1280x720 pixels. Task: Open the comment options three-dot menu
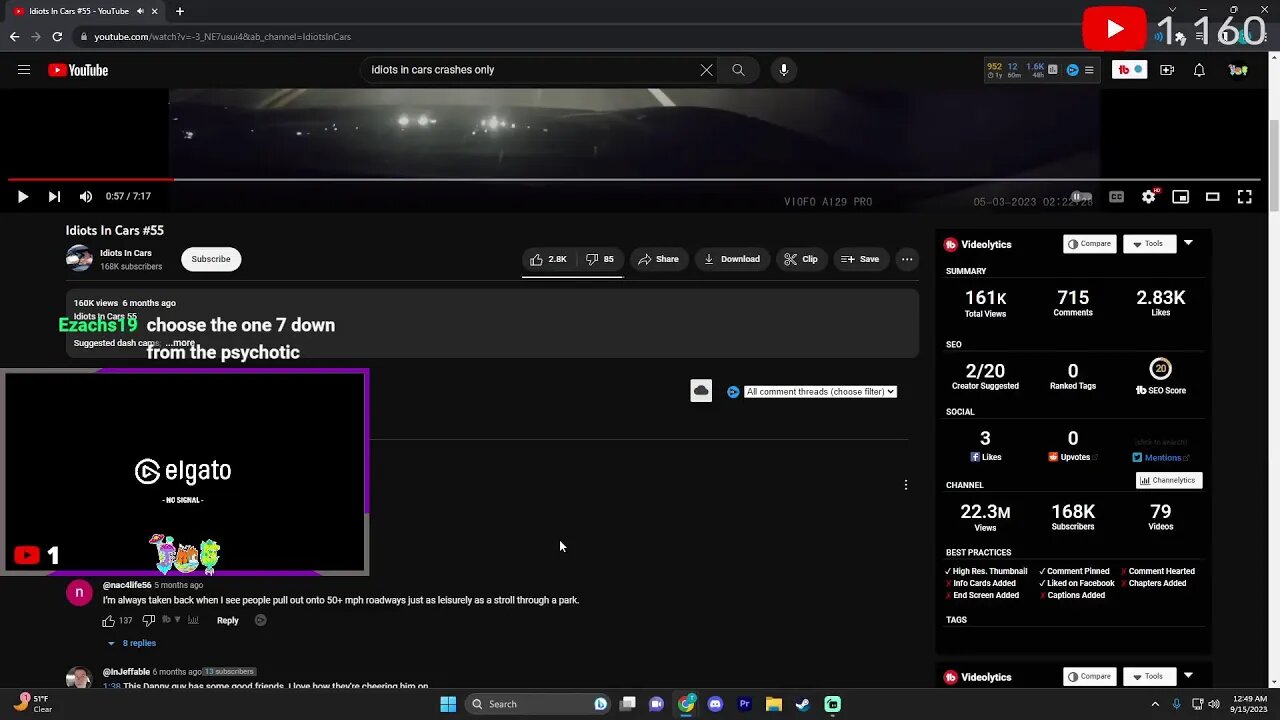coord(906,485)
